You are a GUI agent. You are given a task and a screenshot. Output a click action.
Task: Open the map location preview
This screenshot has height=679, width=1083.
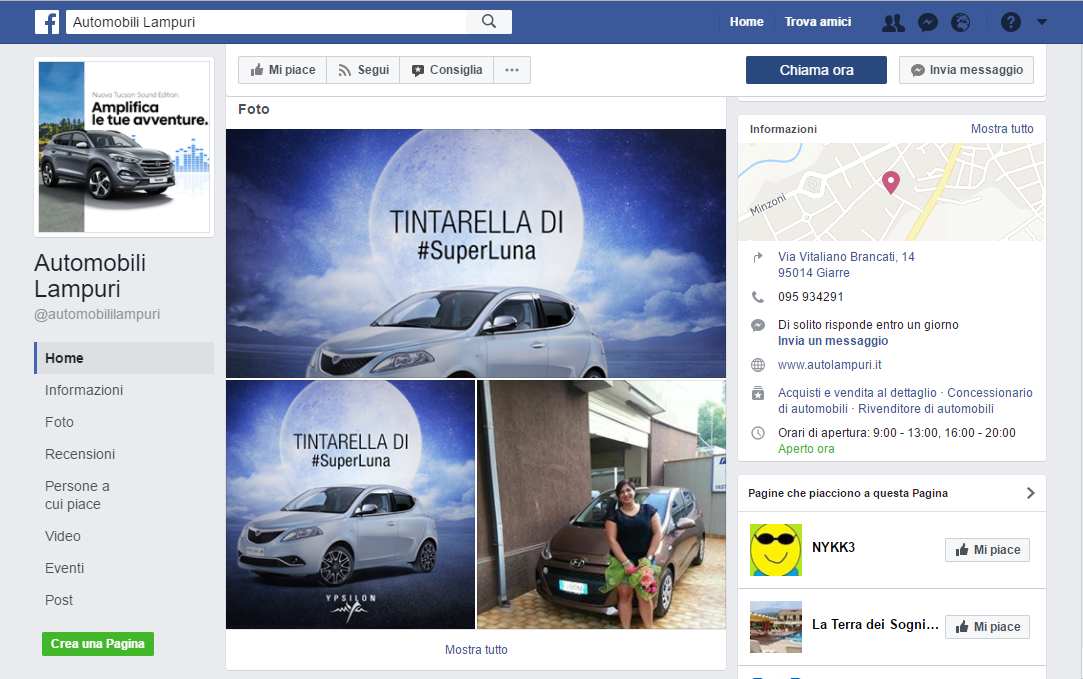(892, 192)
